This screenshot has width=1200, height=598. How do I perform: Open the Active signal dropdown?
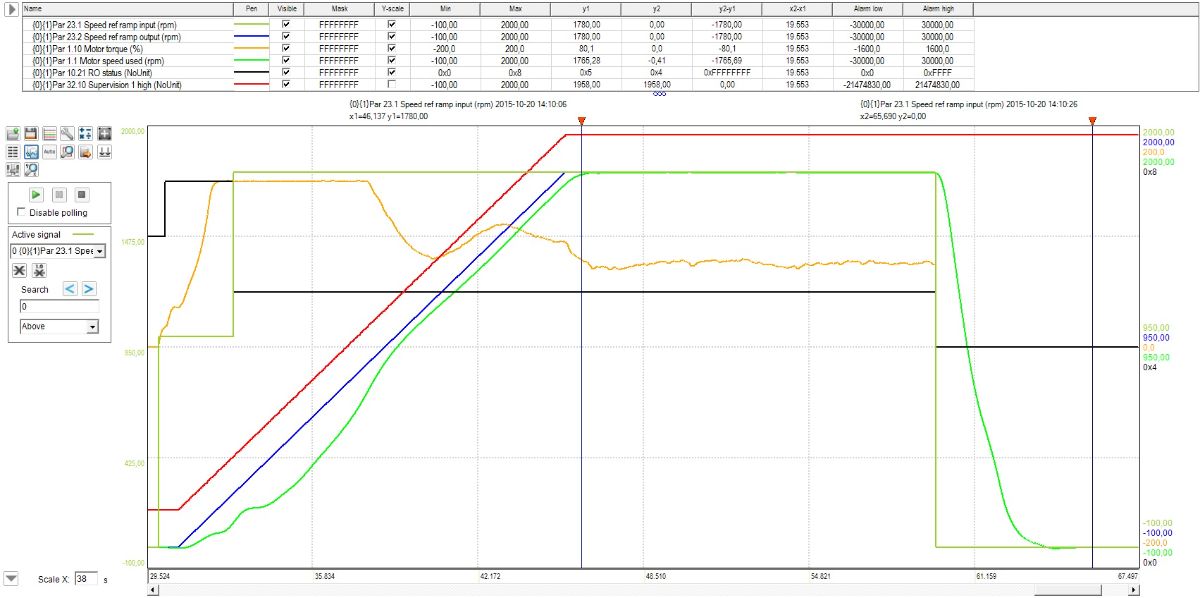[99, 251]
